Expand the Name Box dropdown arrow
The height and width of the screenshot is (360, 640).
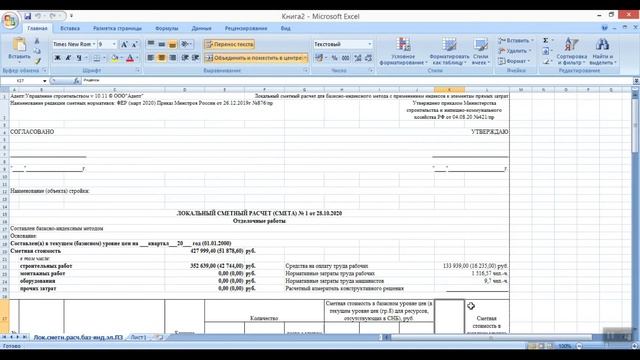click(x=44, y=81)
